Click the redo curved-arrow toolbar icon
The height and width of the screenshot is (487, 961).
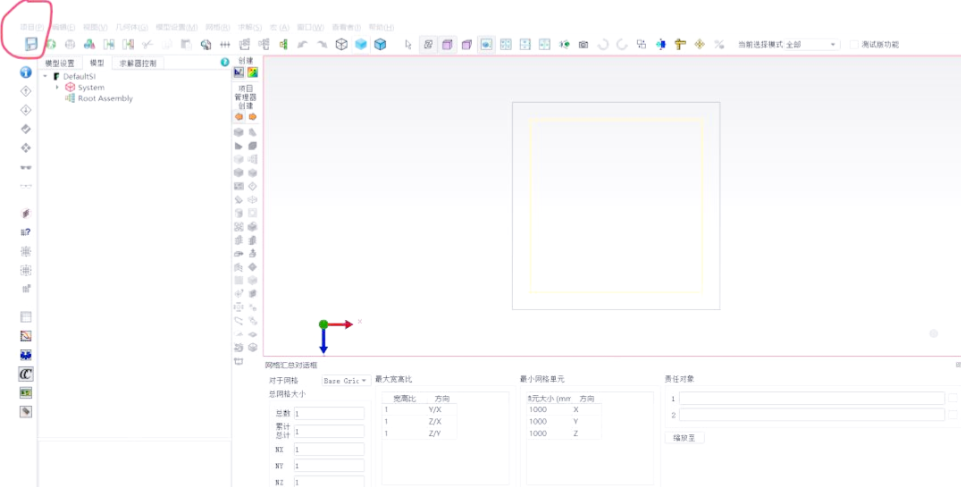321,44
